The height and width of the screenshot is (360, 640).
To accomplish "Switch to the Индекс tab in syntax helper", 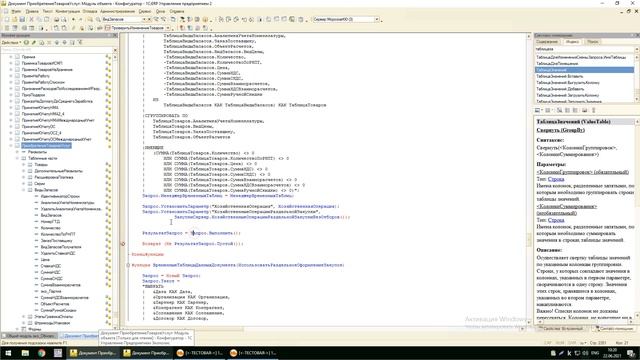I will tap(572, 42).
